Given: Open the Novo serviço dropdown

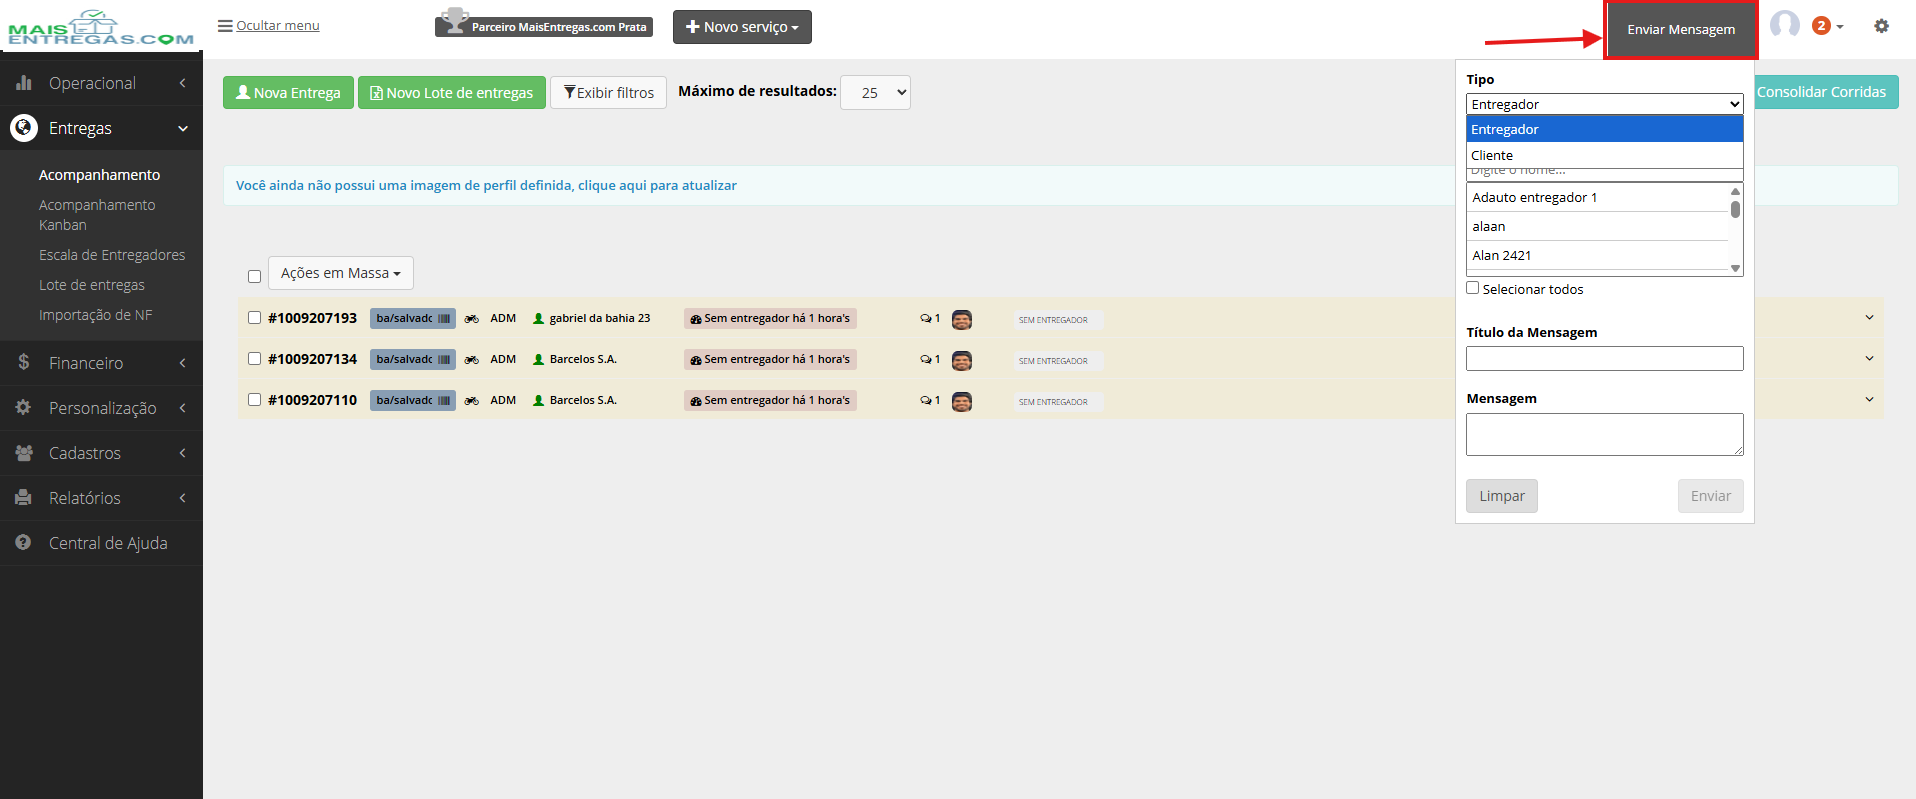Looking at the screenshot, I should [x=742, y=27].
